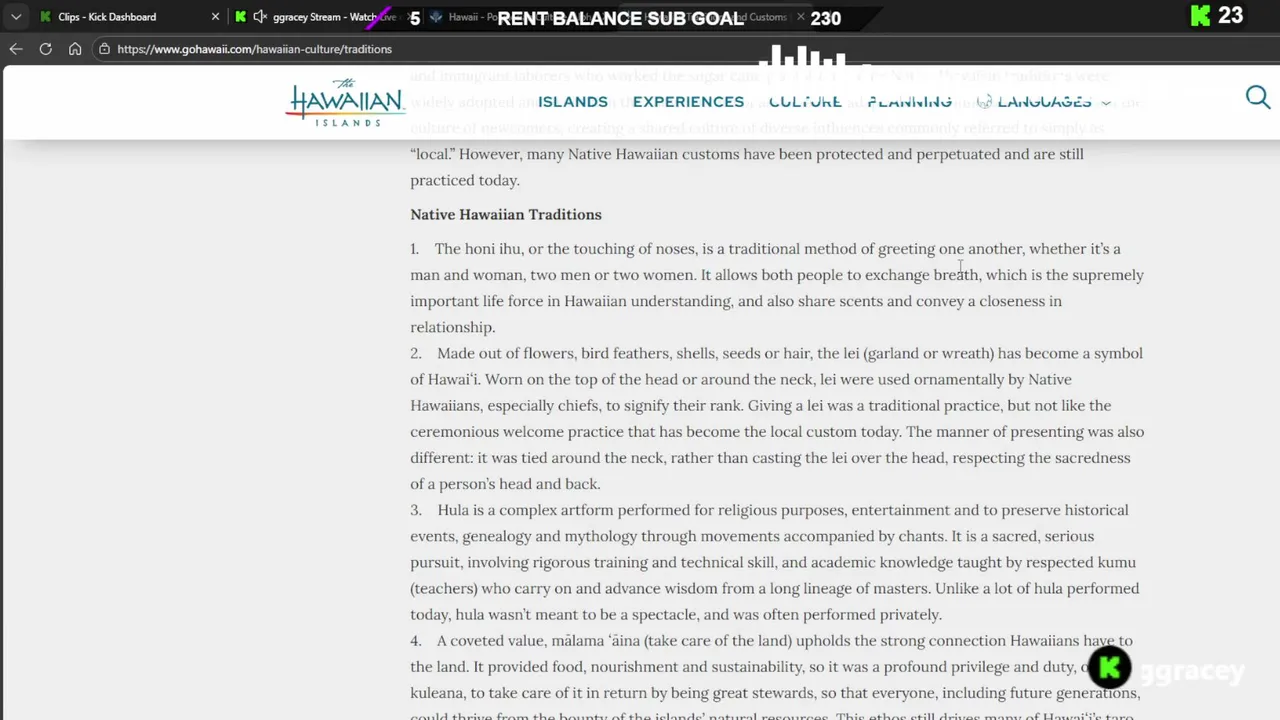
Task: Open the CULTURE menu
Action: click(x=805, y=102)
